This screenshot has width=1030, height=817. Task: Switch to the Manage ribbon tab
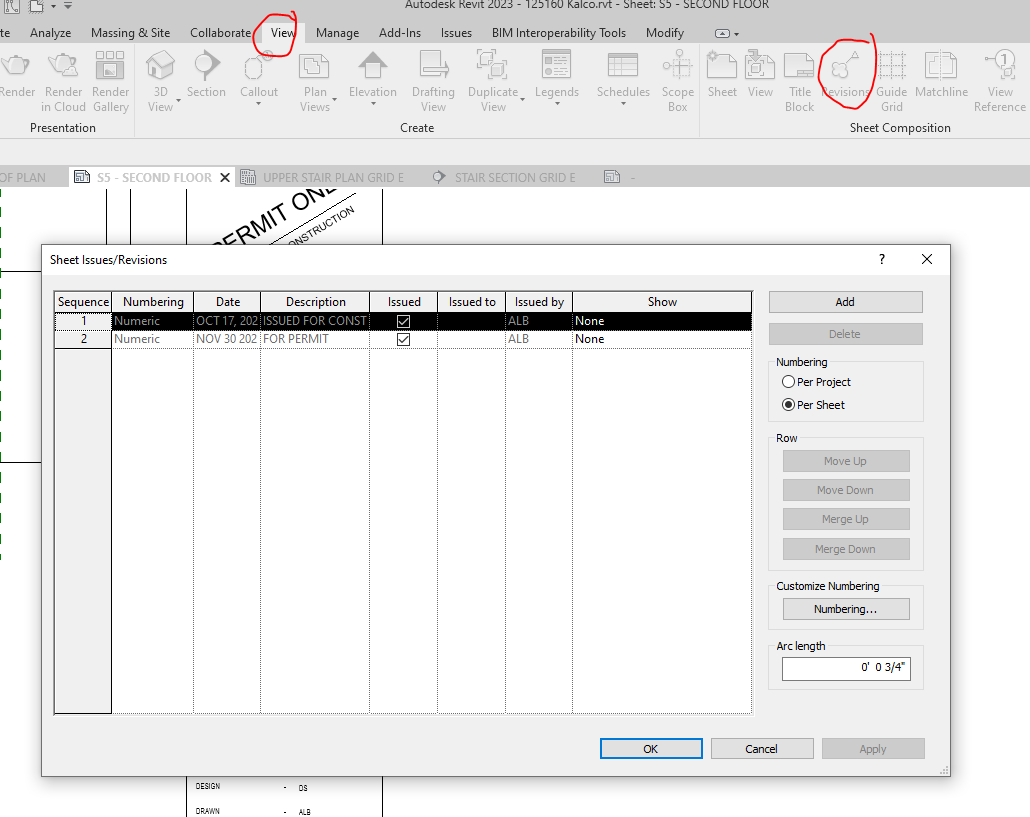pos(337,32)
